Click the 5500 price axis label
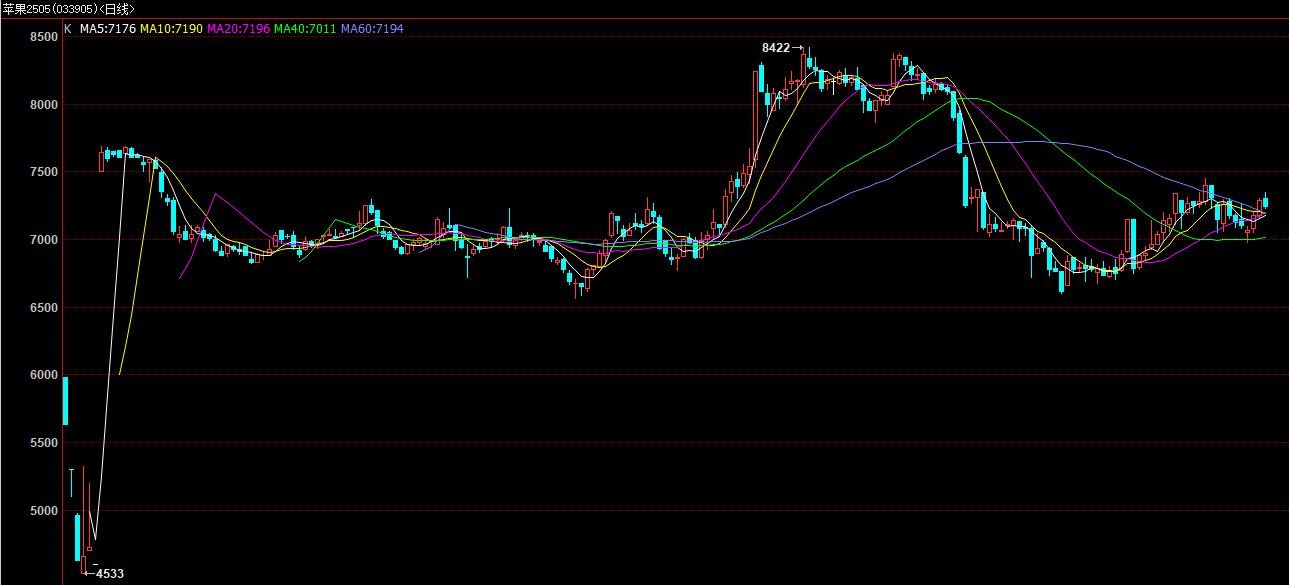This screenshot has width=1289, height=585. (45, 443)
